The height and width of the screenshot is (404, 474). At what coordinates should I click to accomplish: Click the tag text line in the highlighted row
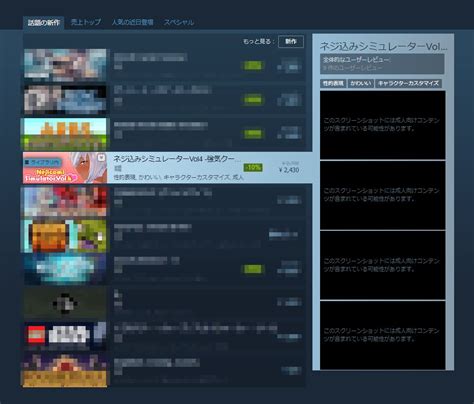pos(178,178)
